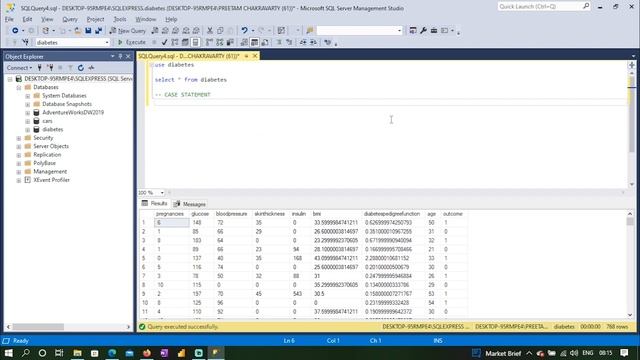Click the Copy icon in toolbar

(x=220, y=31)
